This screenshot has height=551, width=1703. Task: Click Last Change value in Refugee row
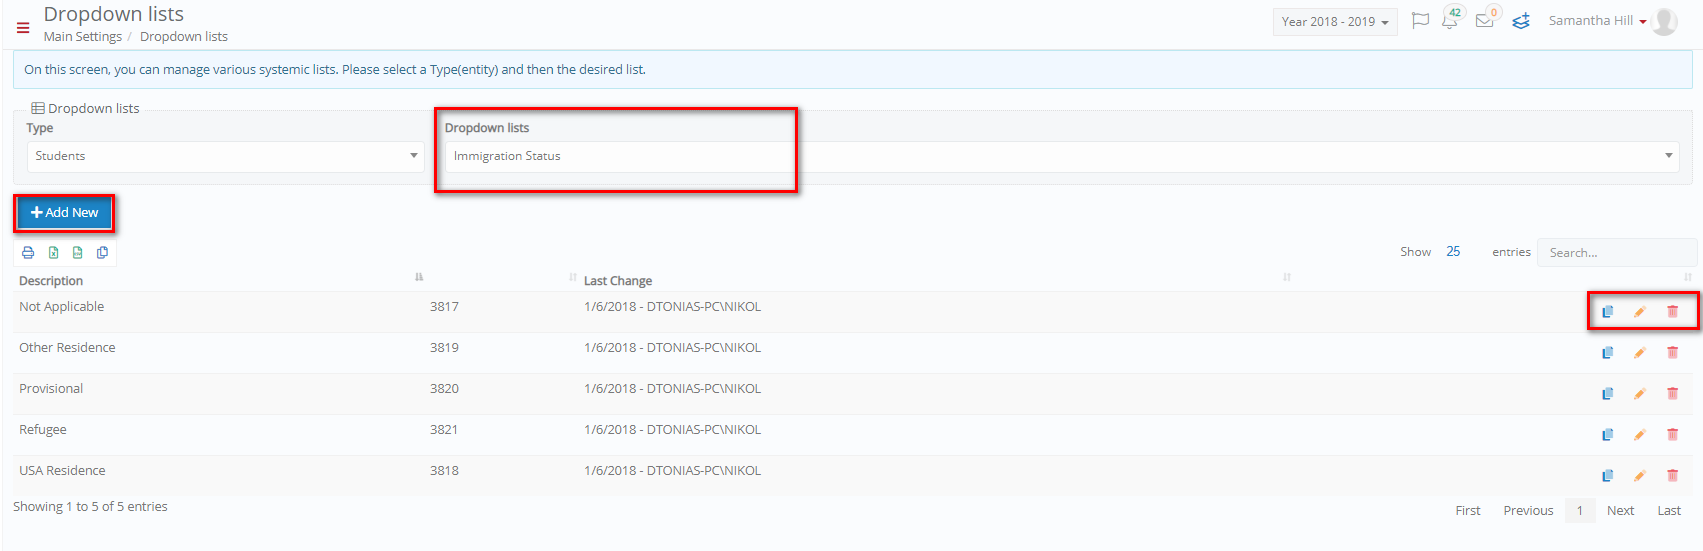[673, 430]
